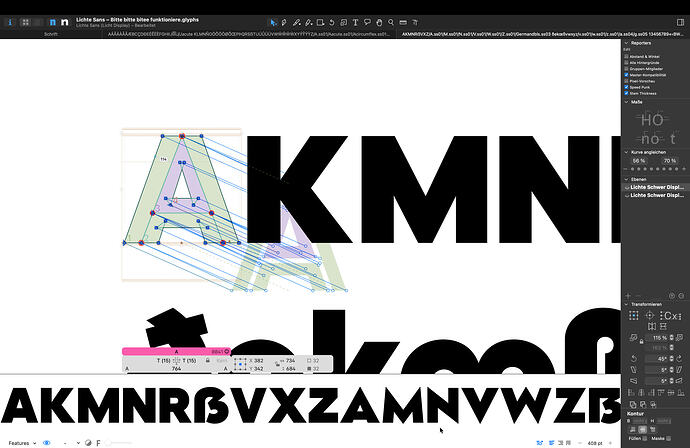The height and width of the screenshot is (448, 690).
Task: Collapse the Transformieren section
Action: pyautogui.click(x=626, y=304)
